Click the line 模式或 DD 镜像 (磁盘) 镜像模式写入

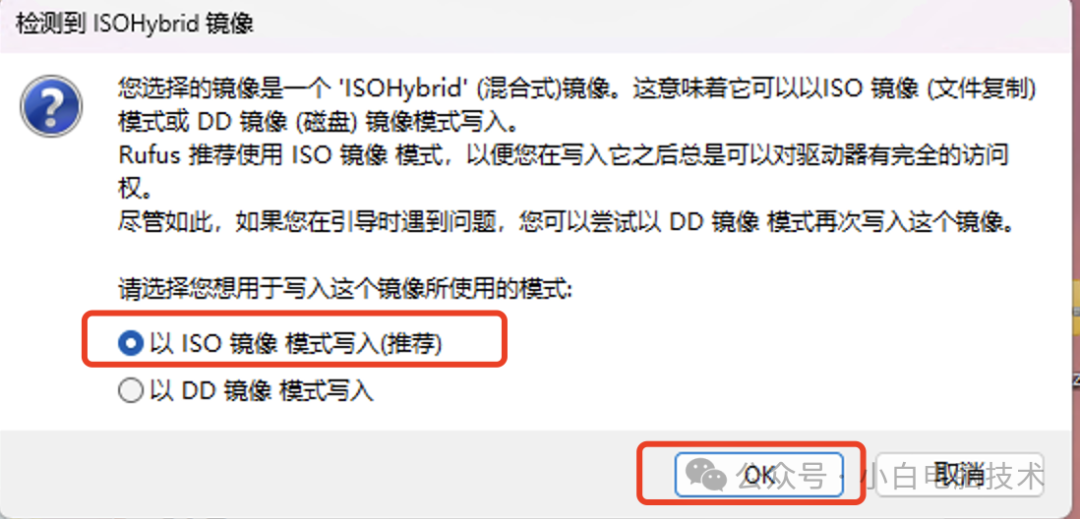tap(316, 123)
